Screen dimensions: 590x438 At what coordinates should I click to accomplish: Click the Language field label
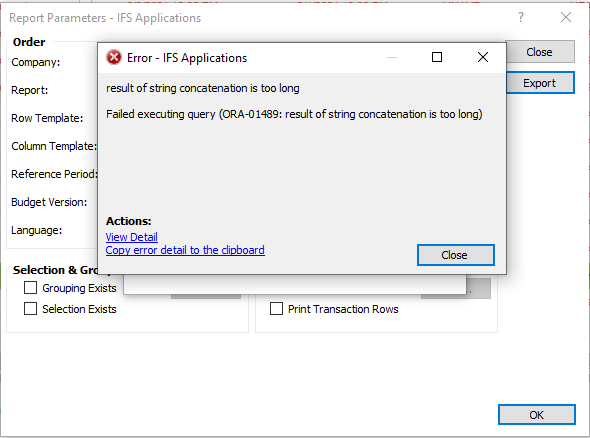pos(36,230)
